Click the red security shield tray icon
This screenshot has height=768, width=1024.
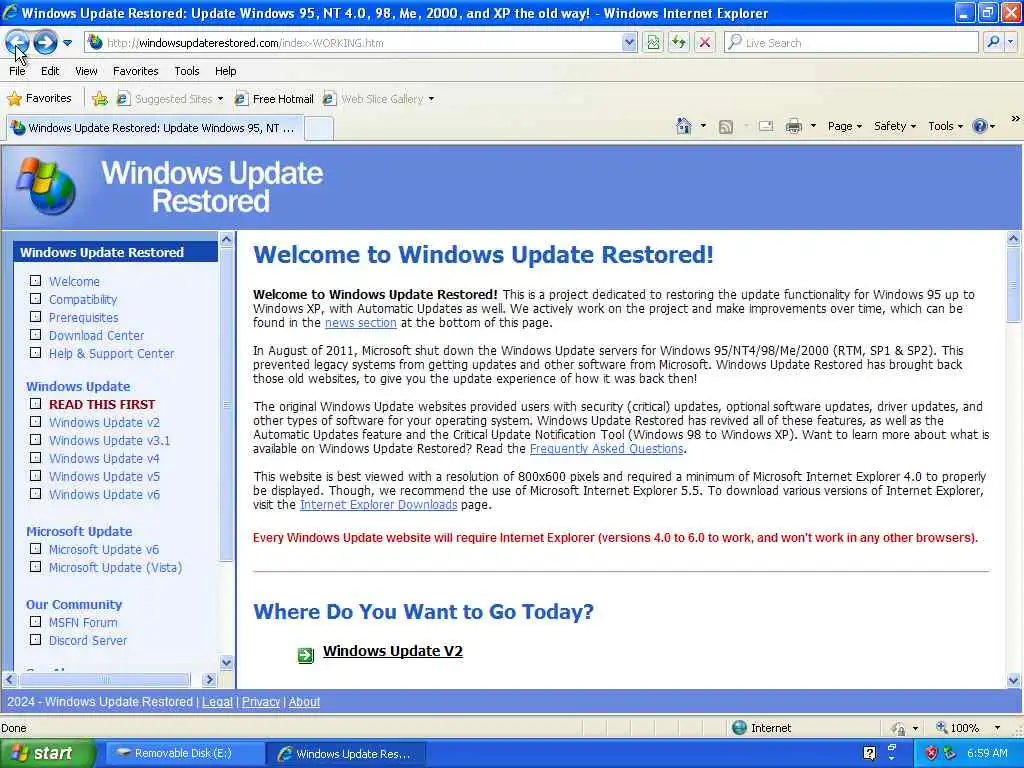[x=932, y=754]
